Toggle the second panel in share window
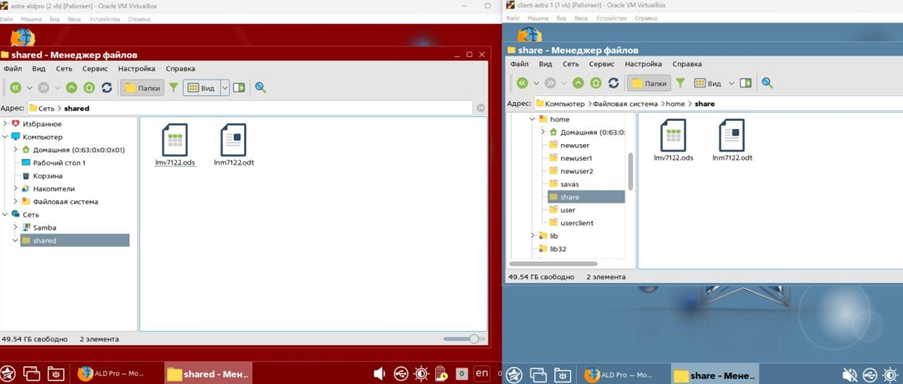Viewport: 903px width, 384px height. [746, 83]
